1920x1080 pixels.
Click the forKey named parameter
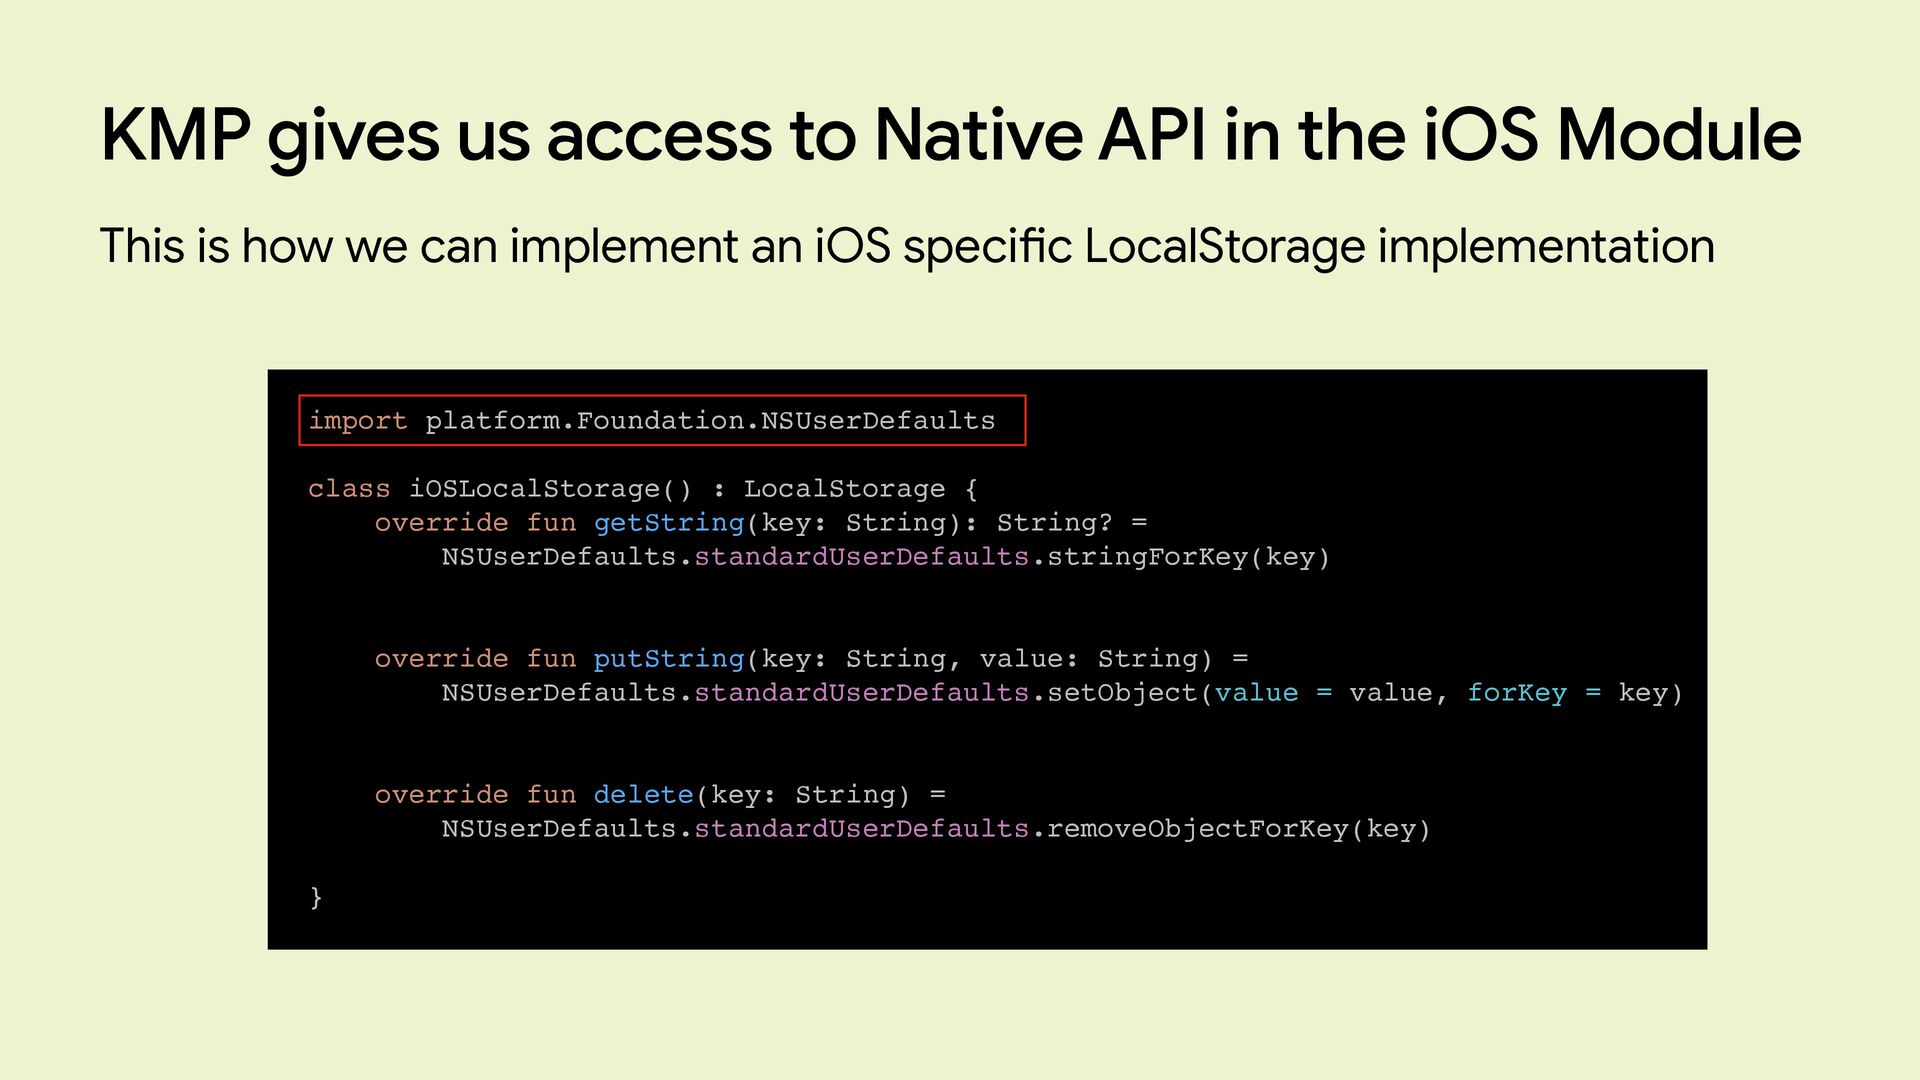pos(1516,693)
